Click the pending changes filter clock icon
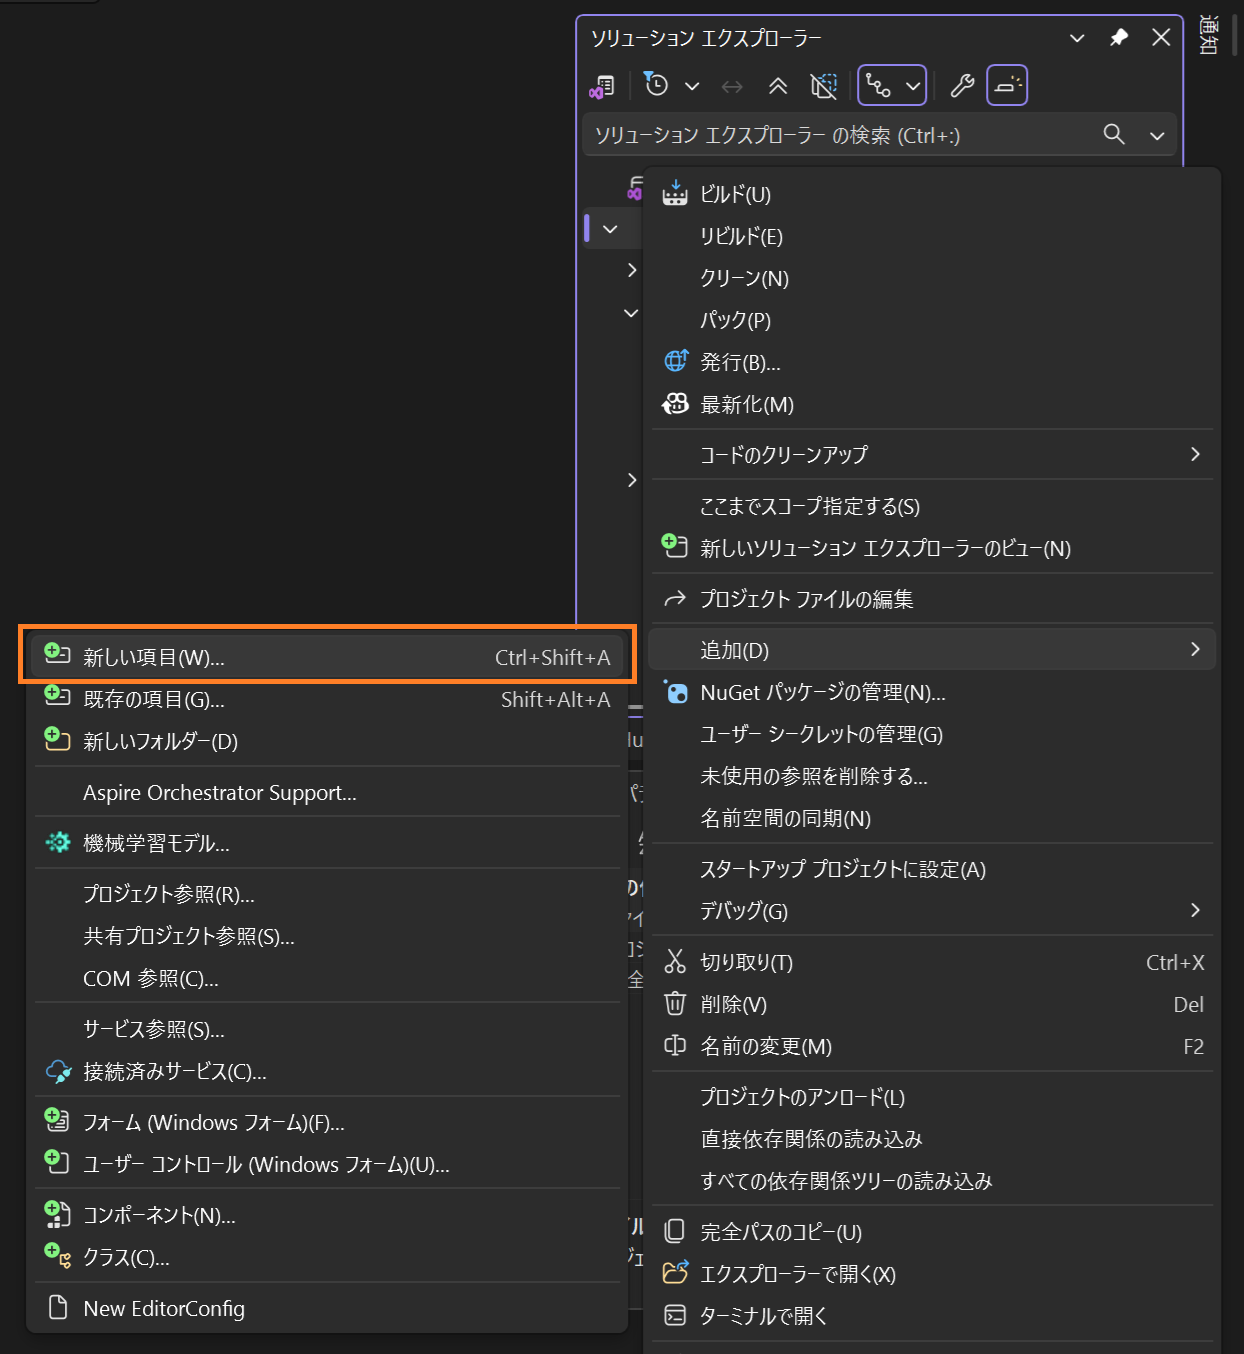 coord(656,84)
